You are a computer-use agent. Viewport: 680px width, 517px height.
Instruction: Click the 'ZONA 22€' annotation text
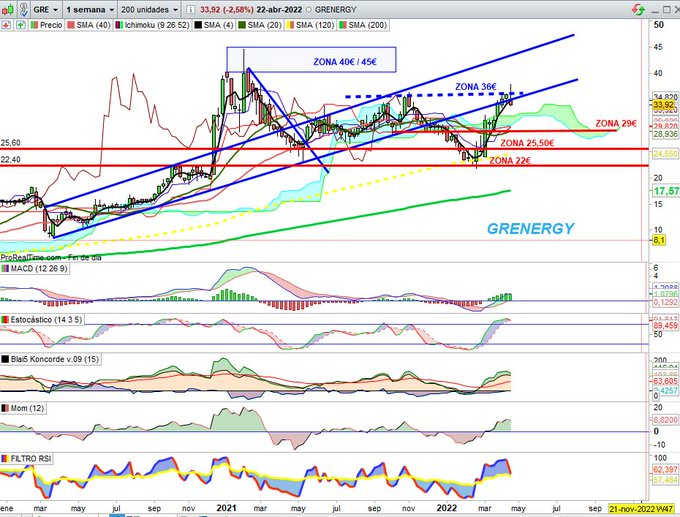point(510,161)
